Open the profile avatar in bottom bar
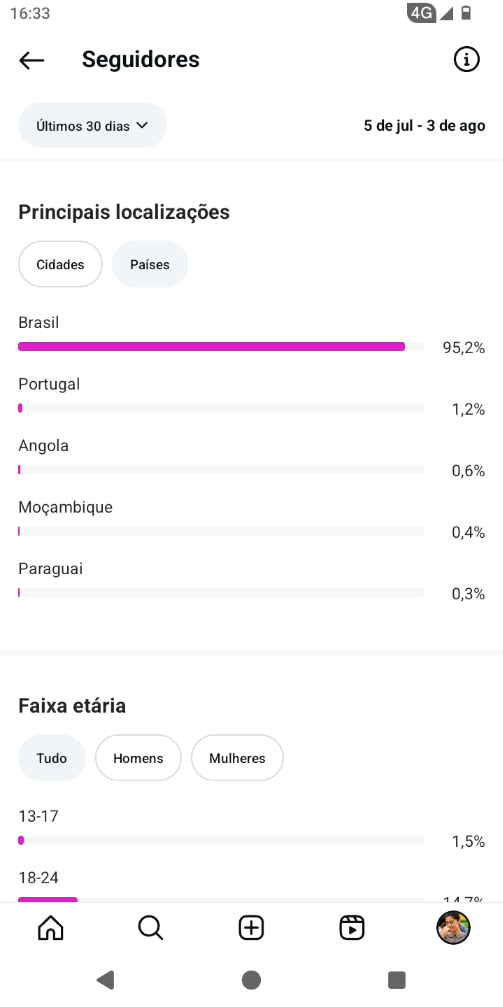 tap(453, 928)
